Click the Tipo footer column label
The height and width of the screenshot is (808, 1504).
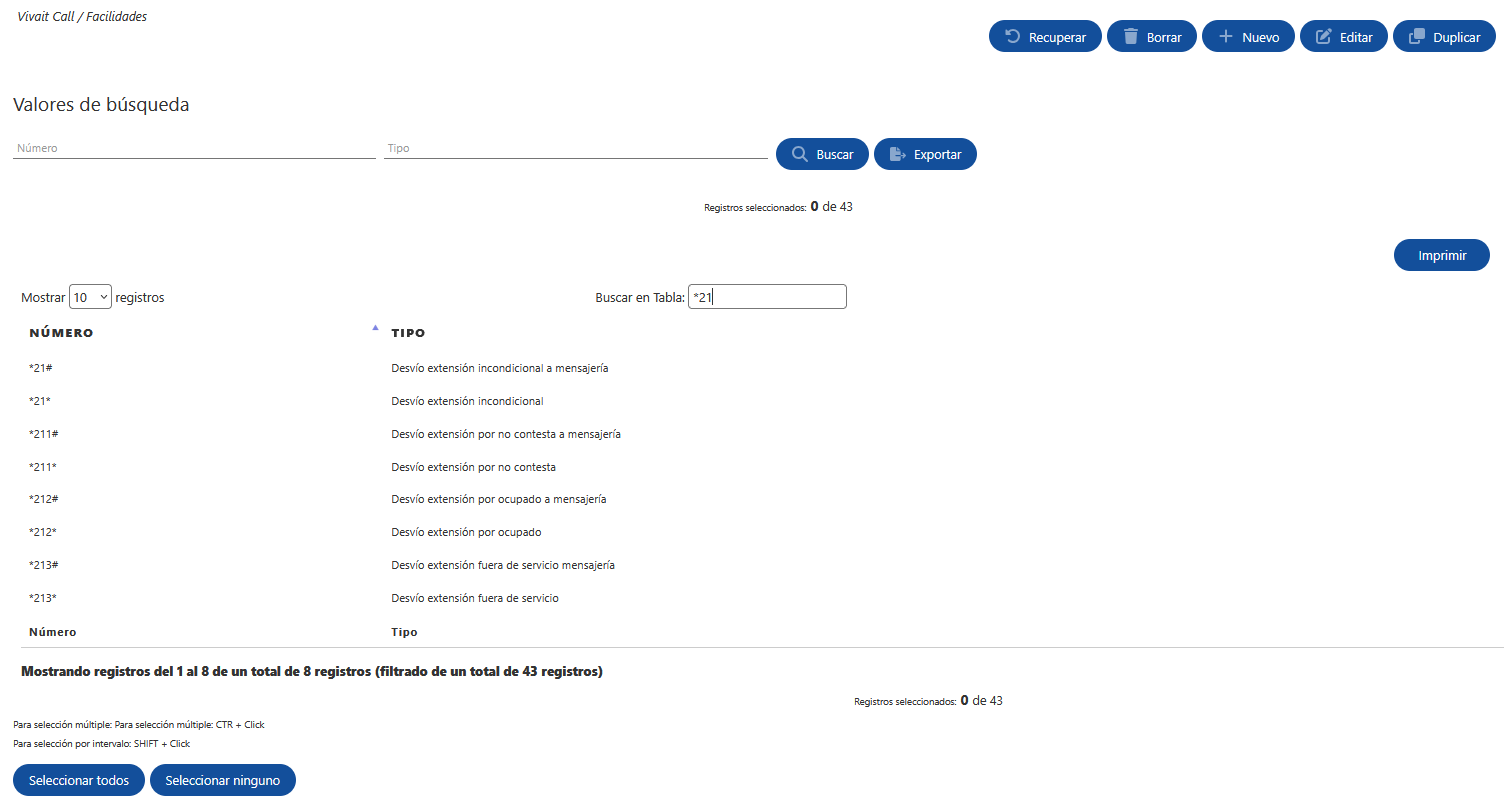click(x=404, y=632)
